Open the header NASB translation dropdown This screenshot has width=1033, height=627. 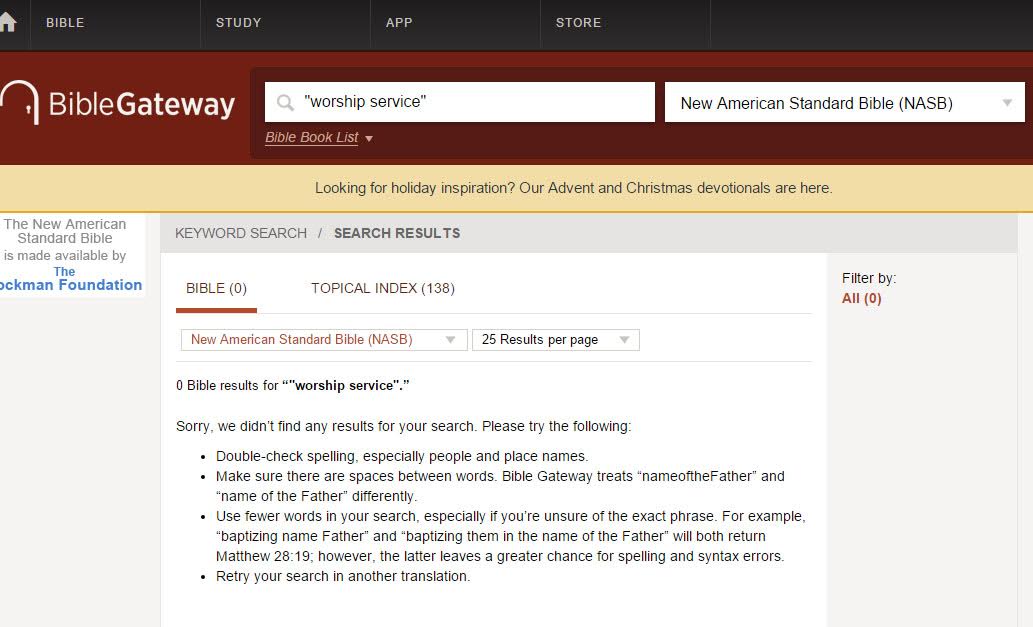(x=845, y=103)
